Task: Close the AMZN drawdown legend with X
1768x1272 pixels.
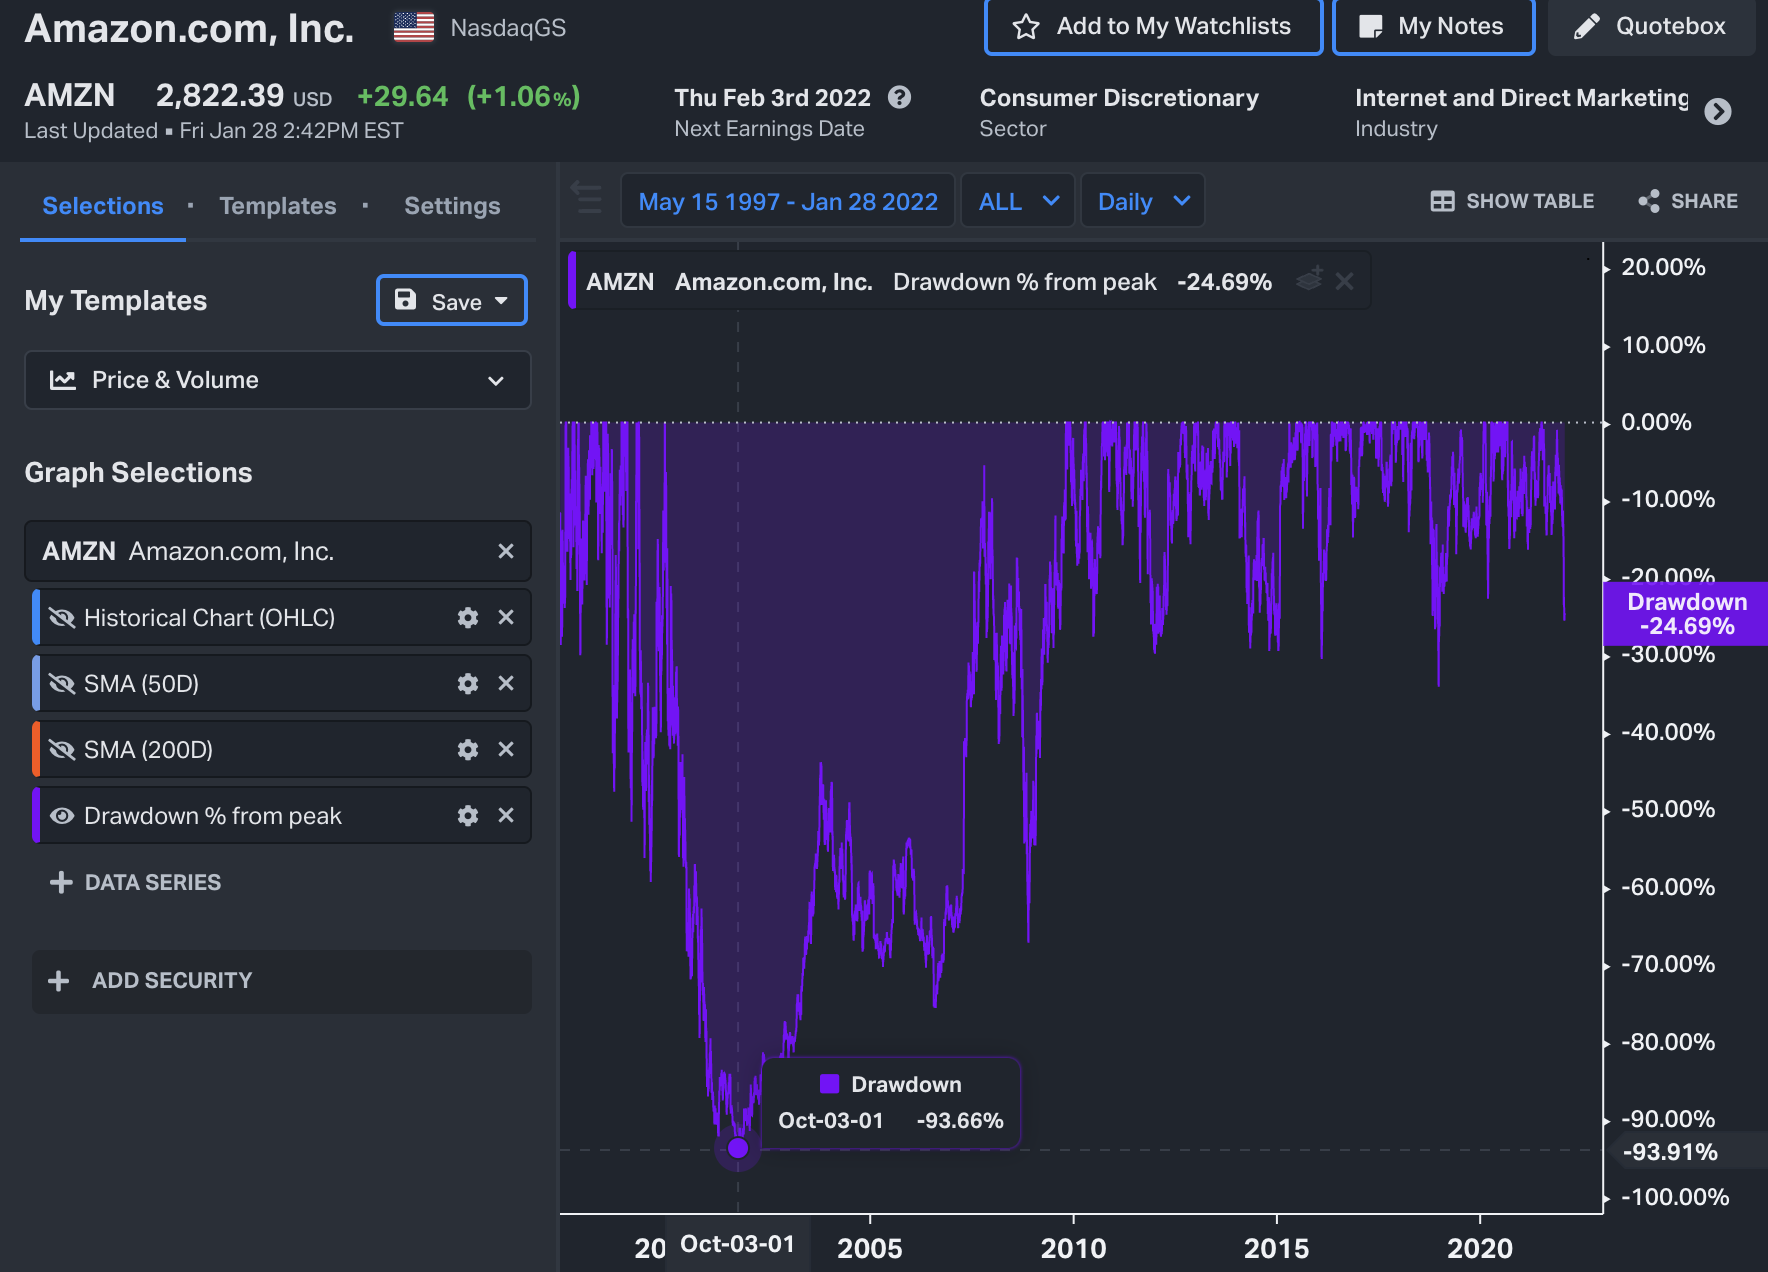Action: coord(1345,282)
